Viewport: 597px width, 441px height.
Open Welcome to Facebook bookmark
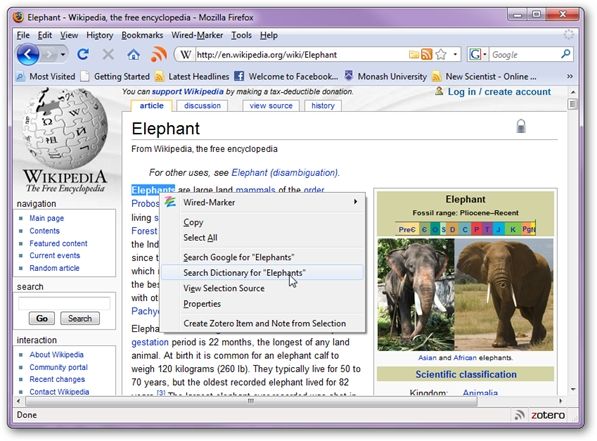pos(286,77)
